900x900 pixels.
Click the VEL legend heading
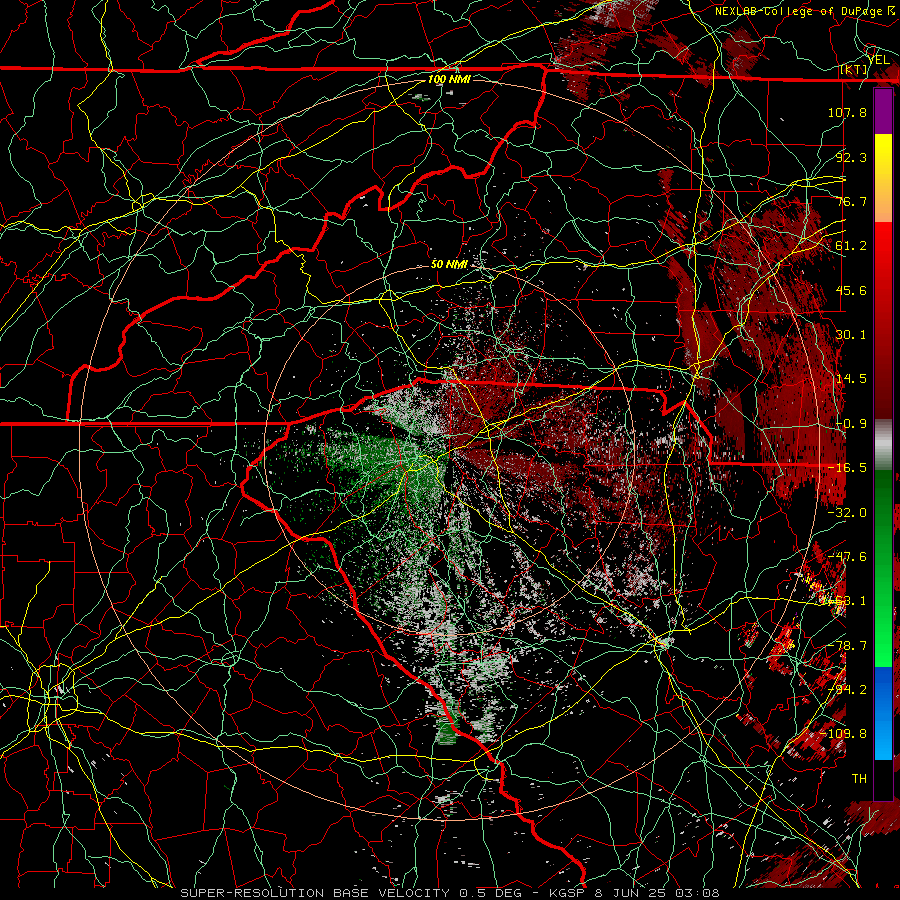pyautogui.click(x=878, y=60)
